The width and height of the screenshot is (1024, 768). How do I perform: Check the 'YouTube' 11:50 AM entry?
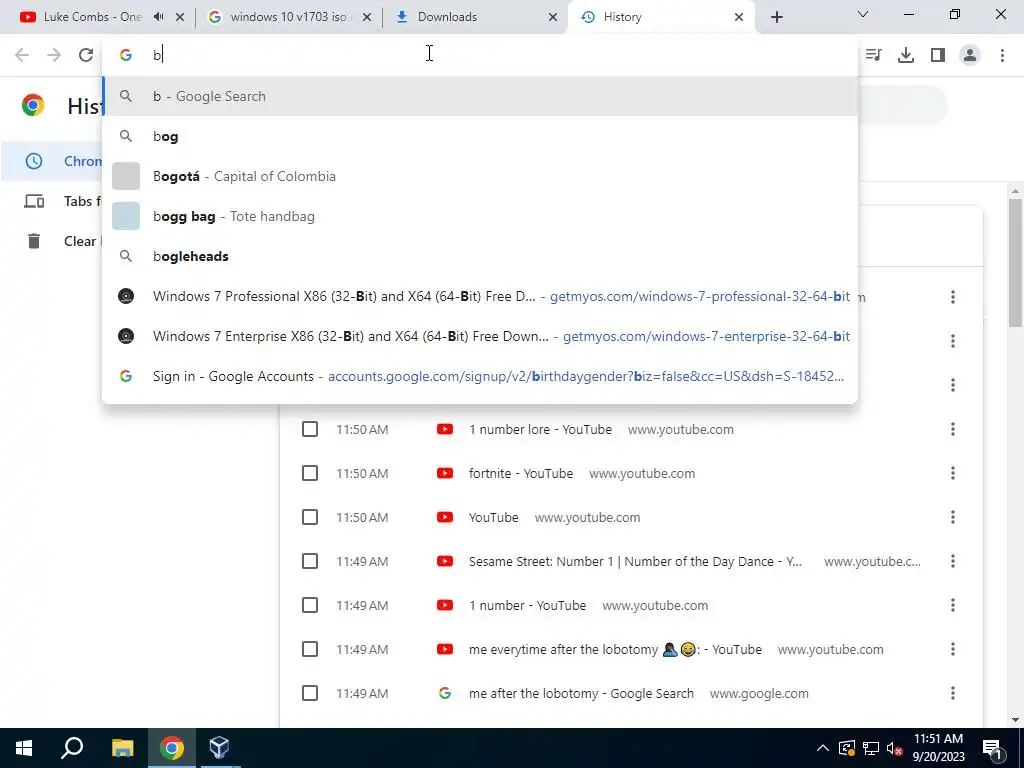tap(310, 517)
